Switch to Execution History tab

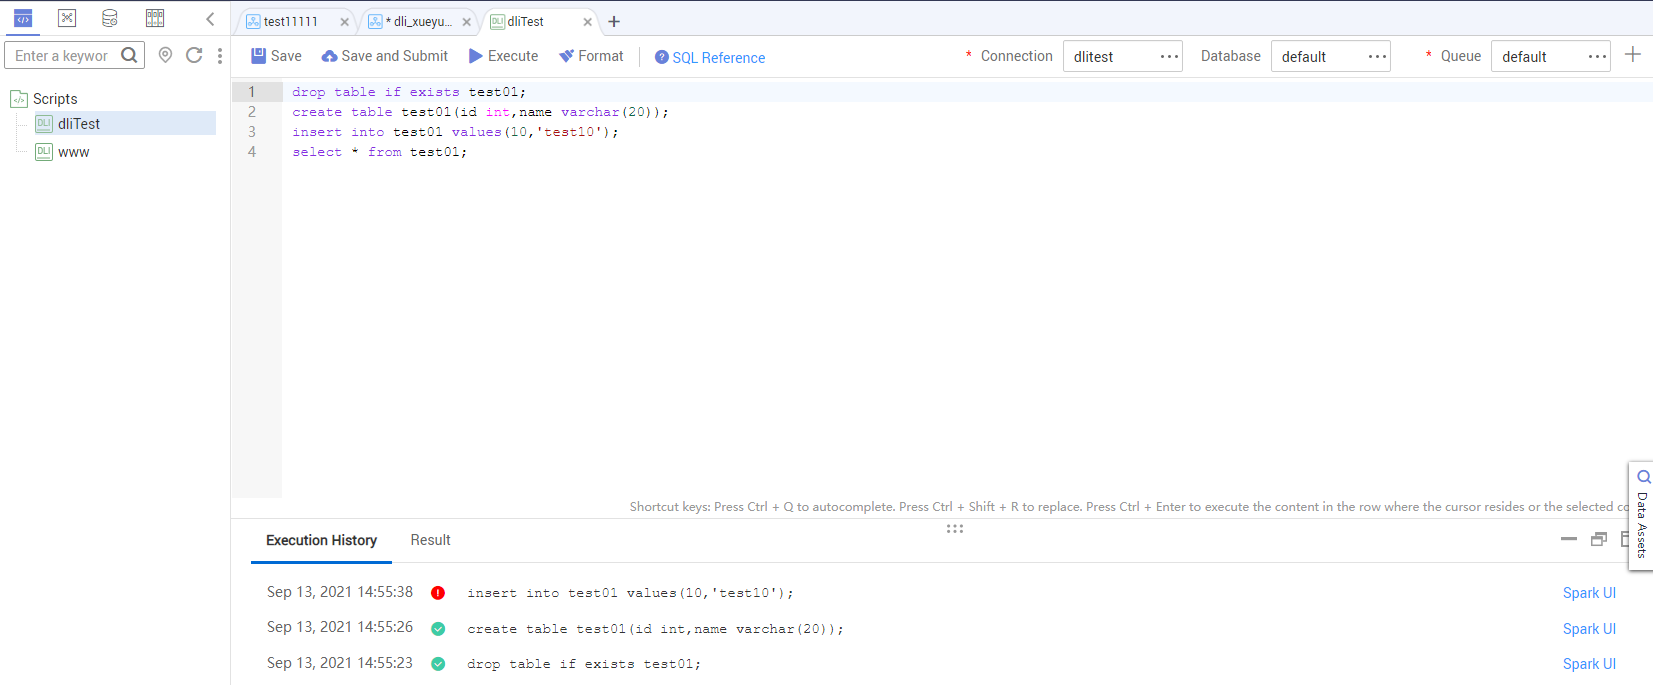(x=321, y=540)
